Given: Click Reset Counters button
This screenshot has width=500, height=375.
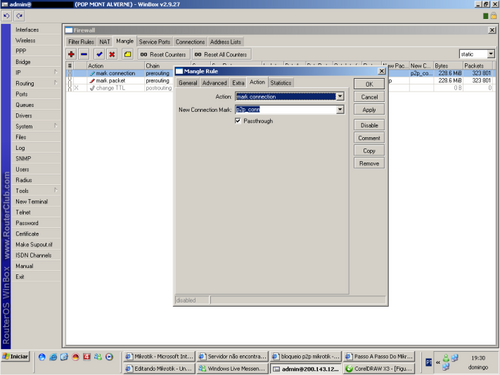Looking at the screenshot, I should point(163,54).
